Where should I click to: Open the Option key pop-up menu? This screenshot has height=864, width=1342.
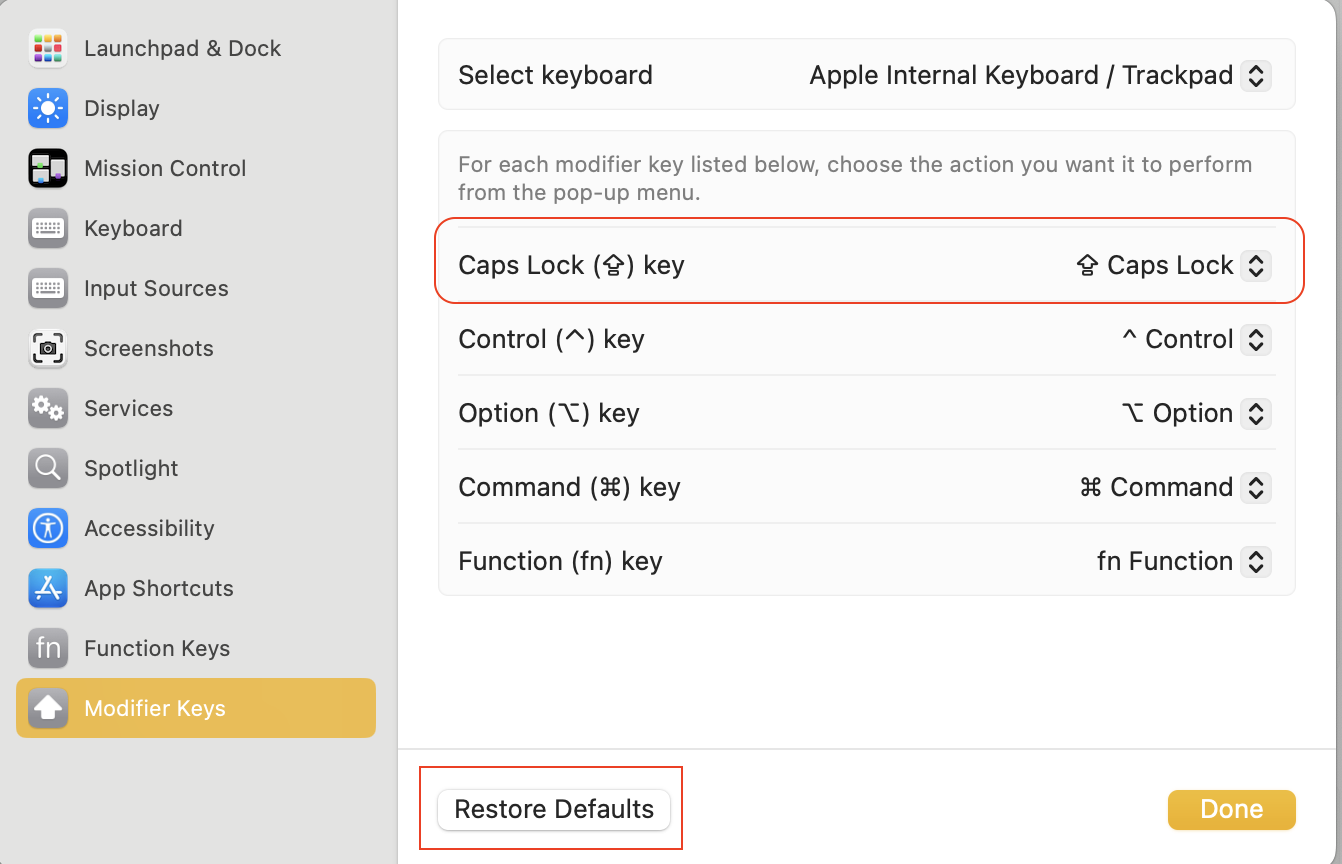tap(1255, 413)
